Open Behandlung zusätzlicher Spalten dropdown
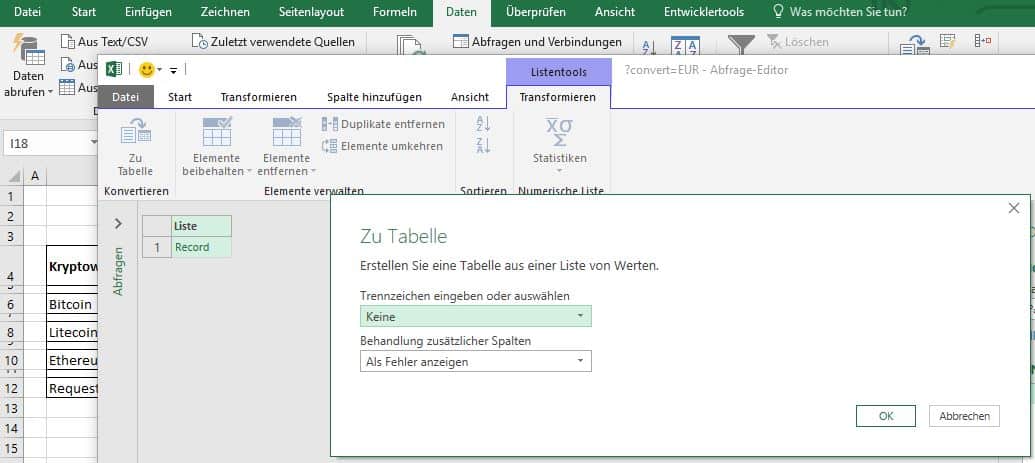This screenshot has height=463, width=1035. (x=475, y=361)
